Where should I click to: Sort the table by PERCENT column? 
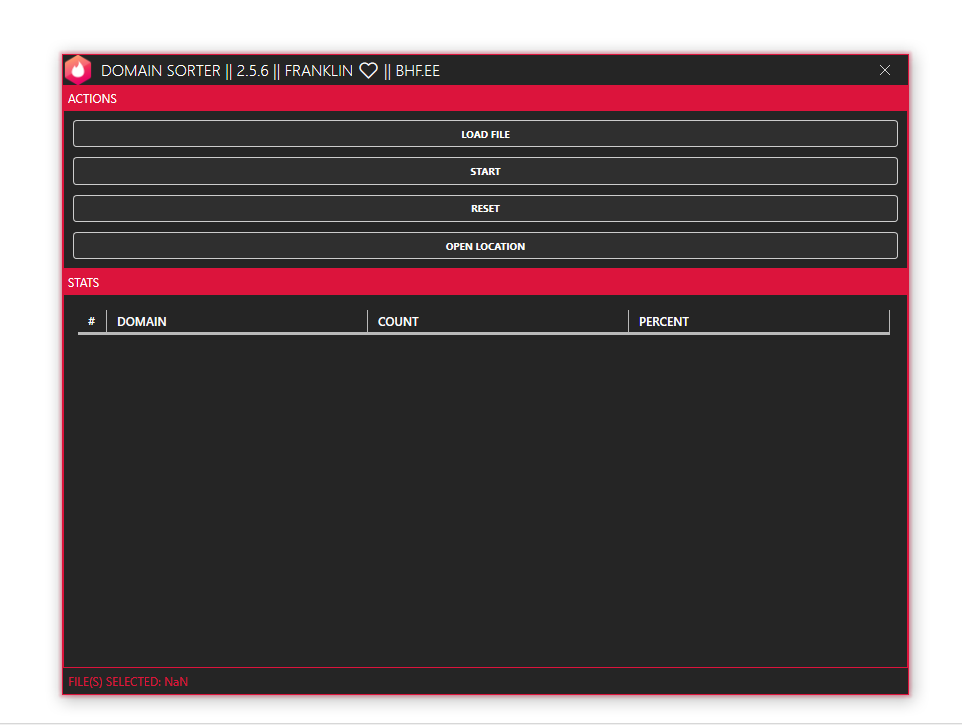coord(662,321)
